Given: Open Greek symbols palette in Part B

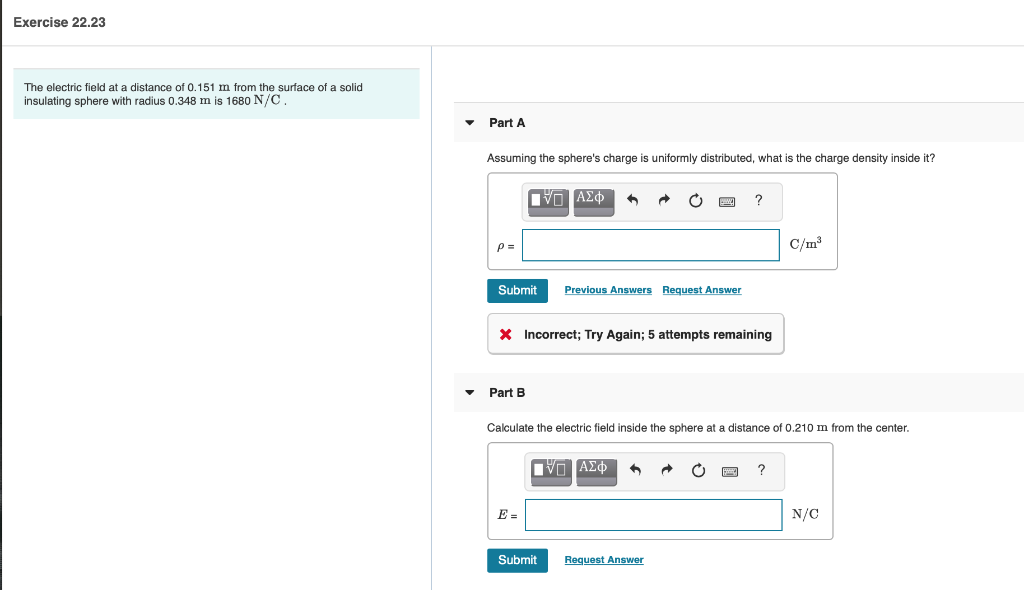Looking at the screenshot, I should (596, 470).
